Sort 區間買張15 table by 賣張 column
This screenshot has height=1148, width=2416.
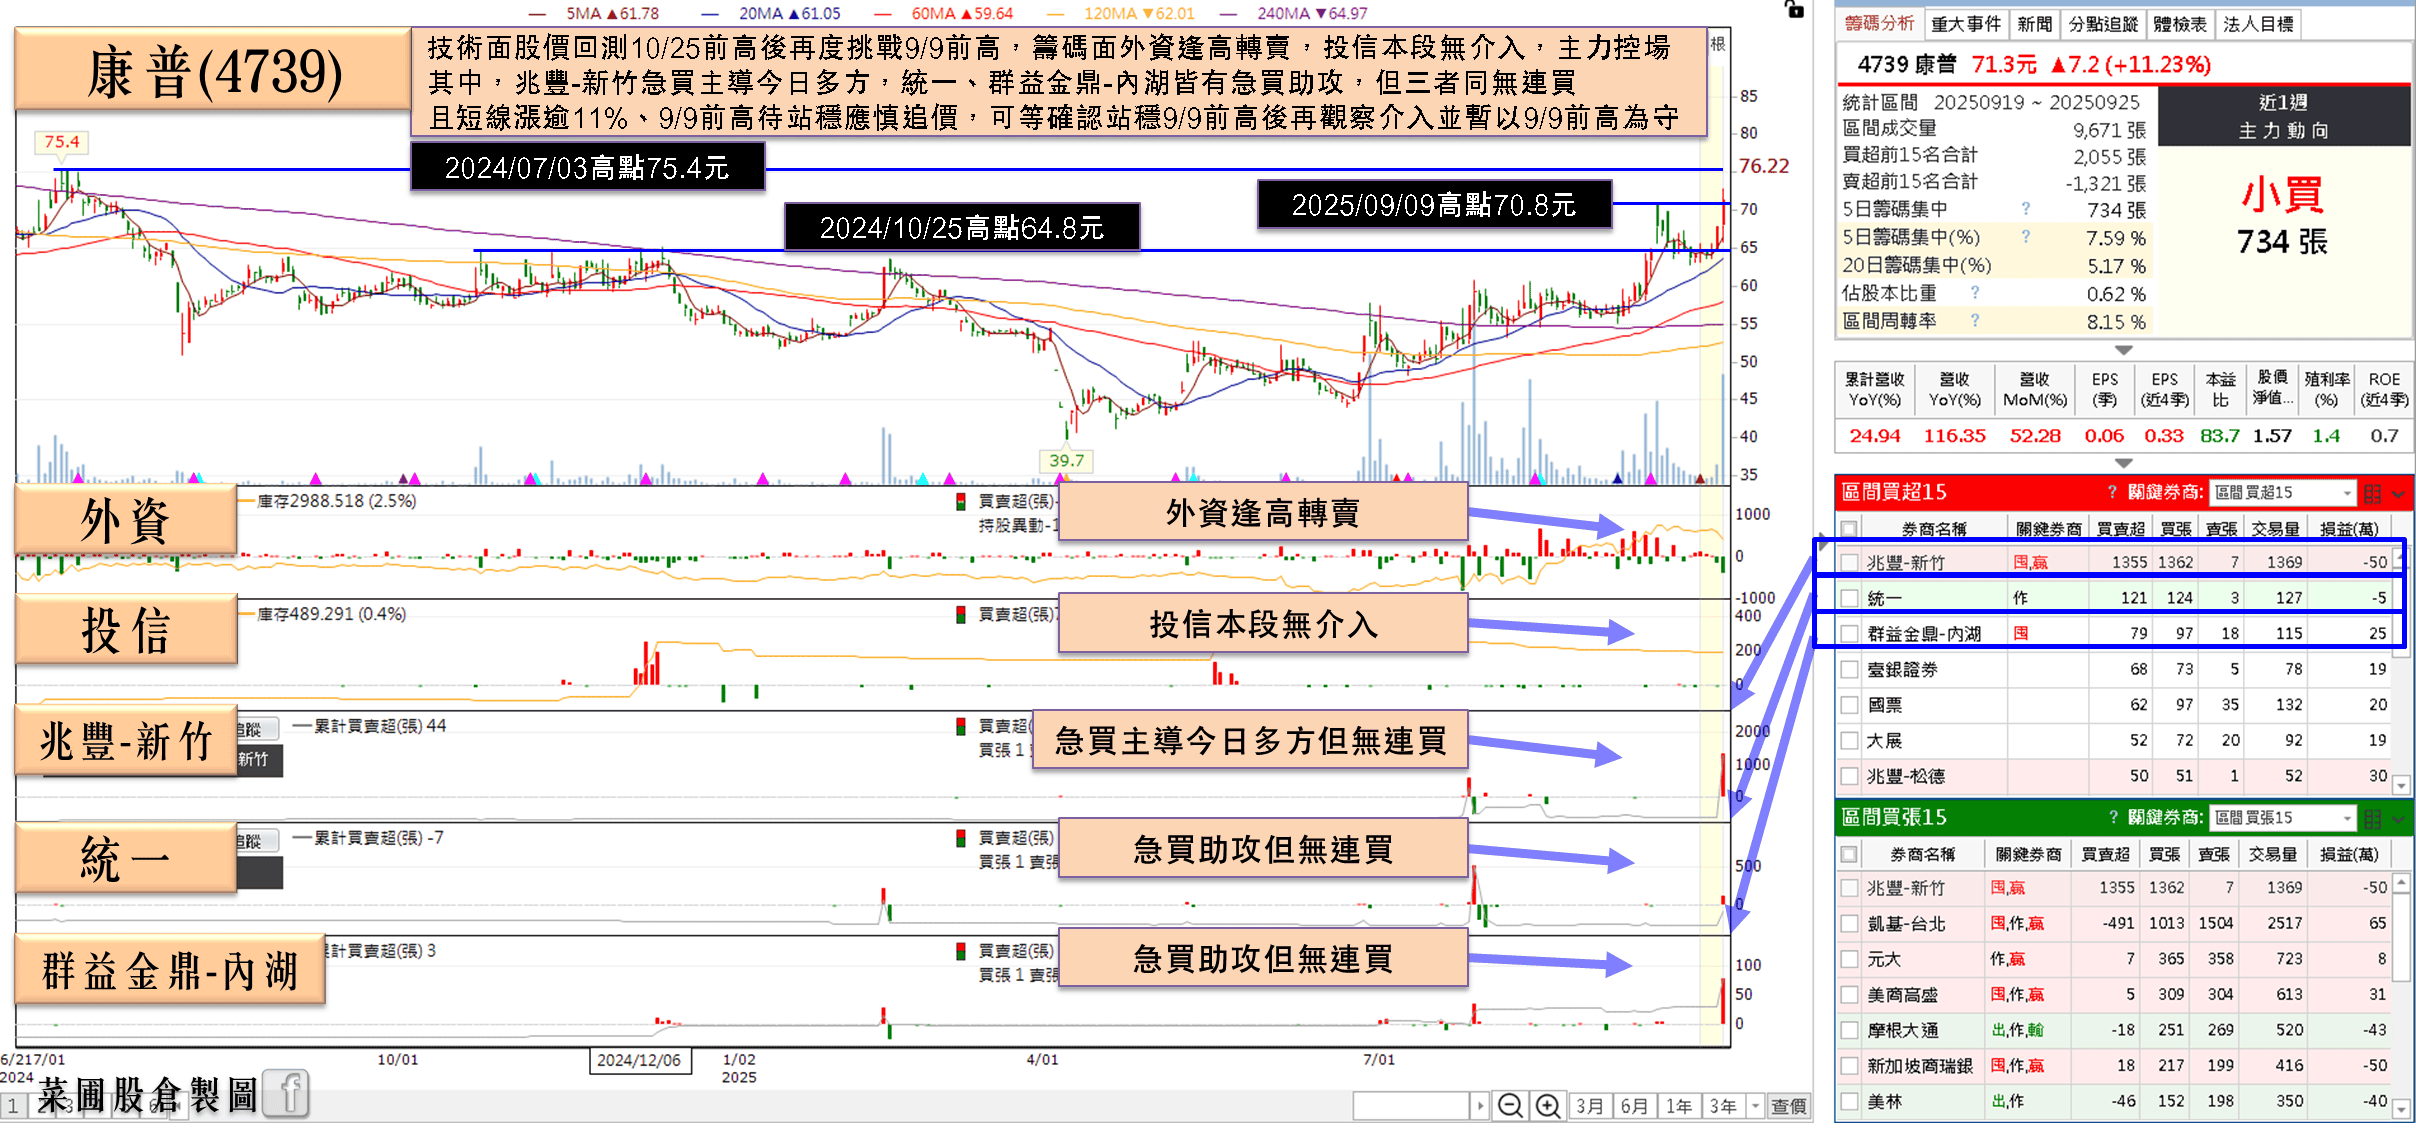(x=2213, y=854)
